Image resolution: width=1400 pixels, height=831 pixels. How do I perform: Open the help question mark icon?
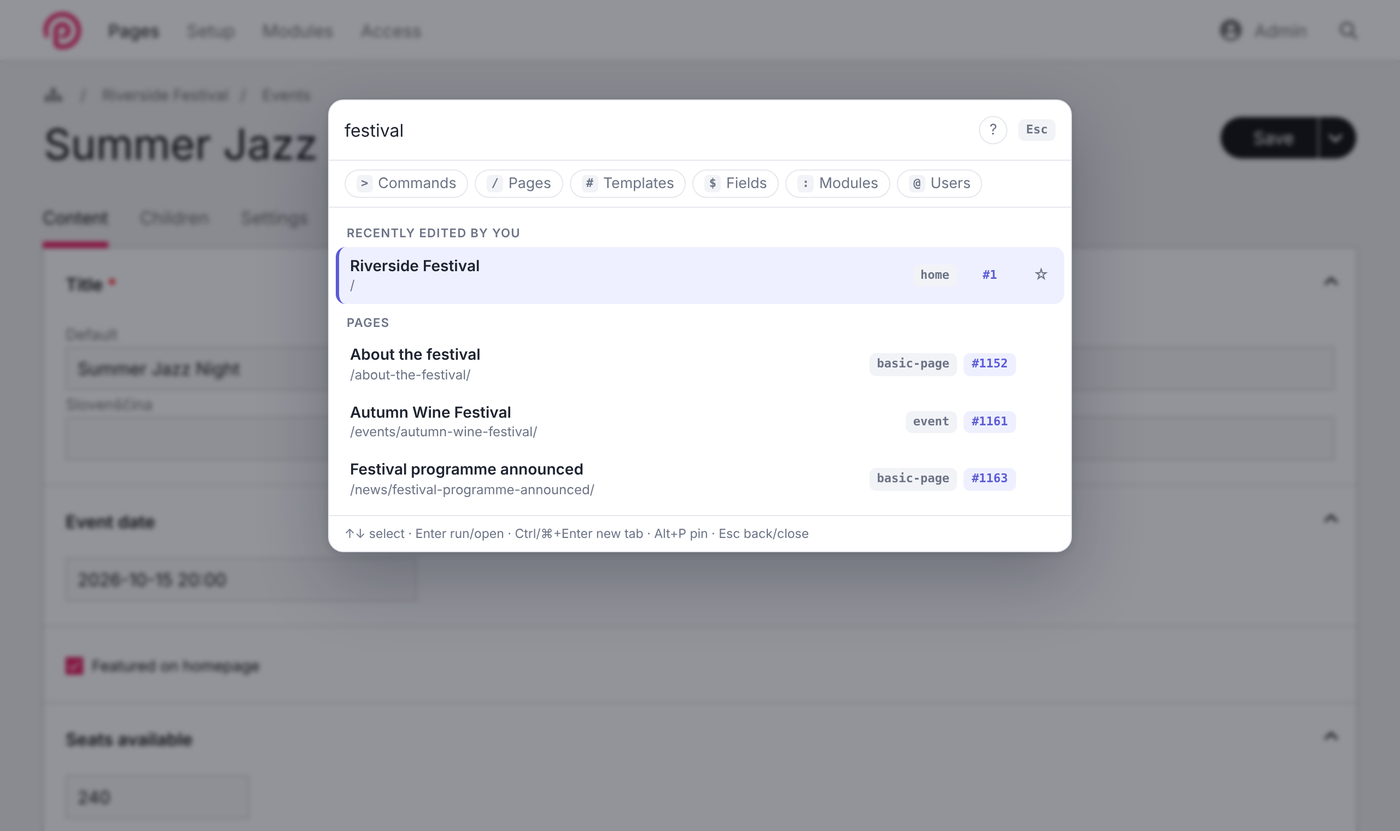[993, 130]
